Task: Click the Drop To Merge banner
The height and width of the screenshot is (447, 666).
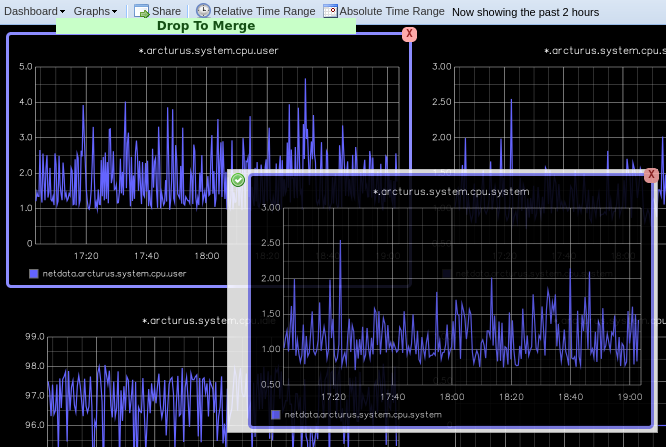Action: [x=206, y=26]
